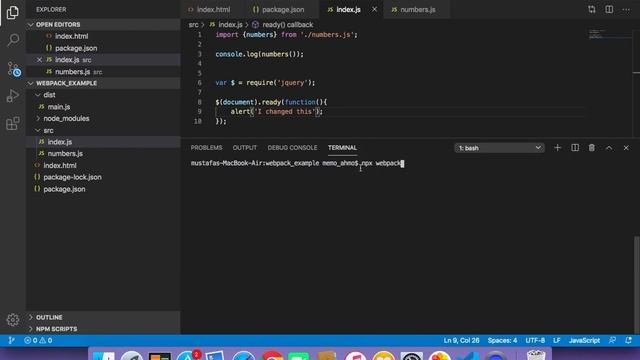Viewport: 640px width, 360px height.
Task: Open the Trash in the Dock
Action: (536, 355)
